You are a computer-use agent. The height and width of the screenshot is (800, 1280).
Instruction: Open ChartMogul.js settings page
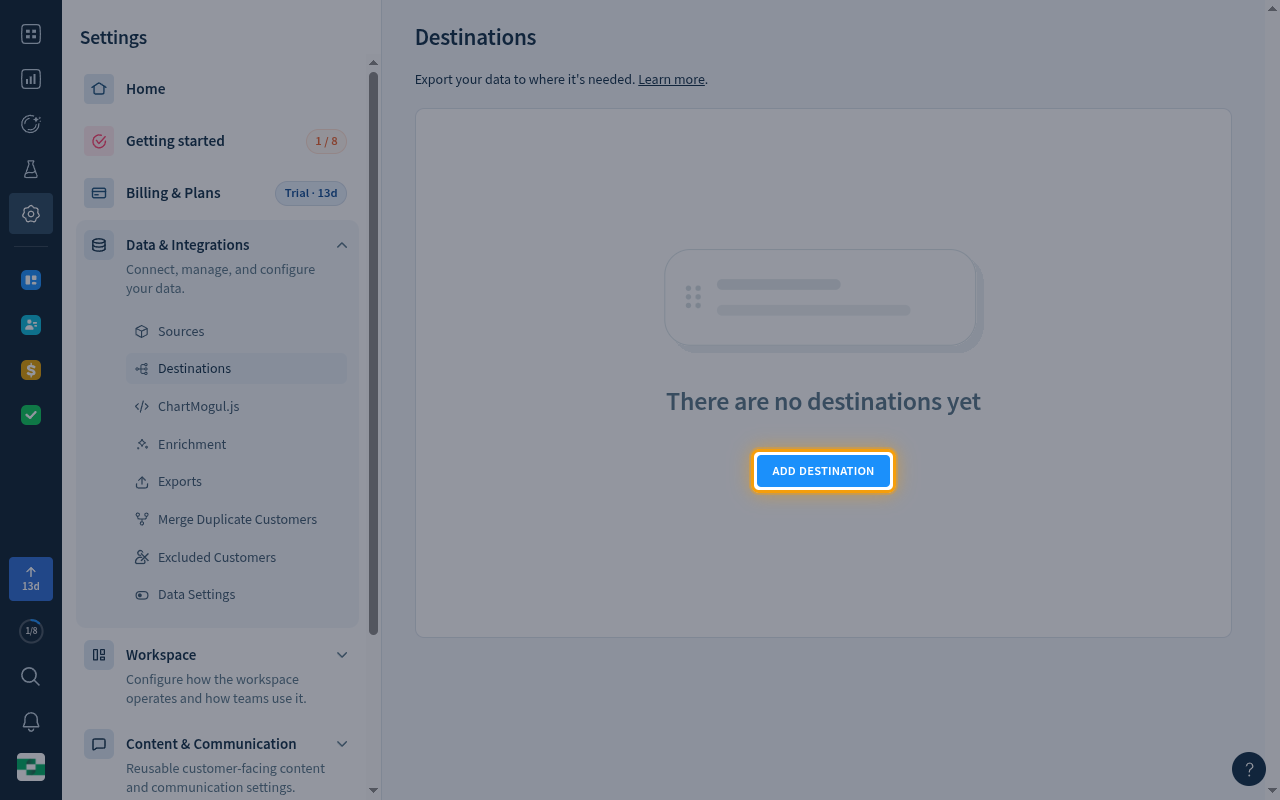237,407
